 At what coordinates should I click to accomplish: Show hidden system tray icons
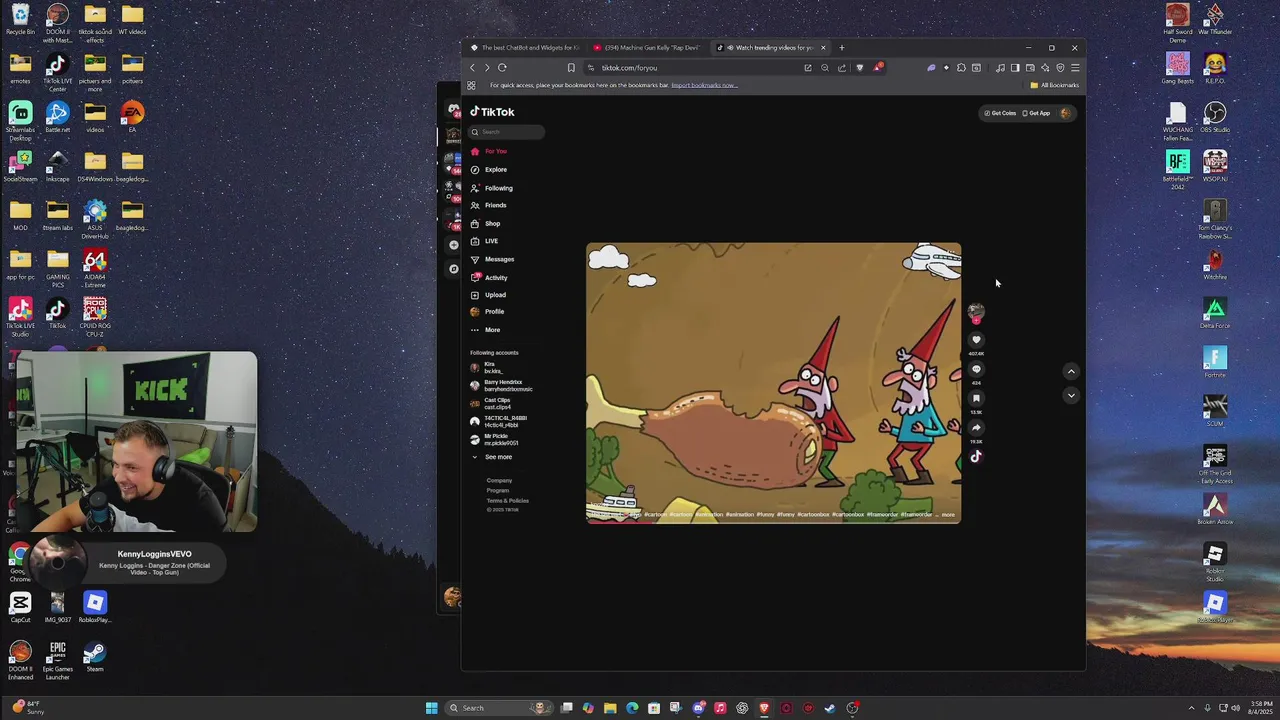[x=1191, y=708]
